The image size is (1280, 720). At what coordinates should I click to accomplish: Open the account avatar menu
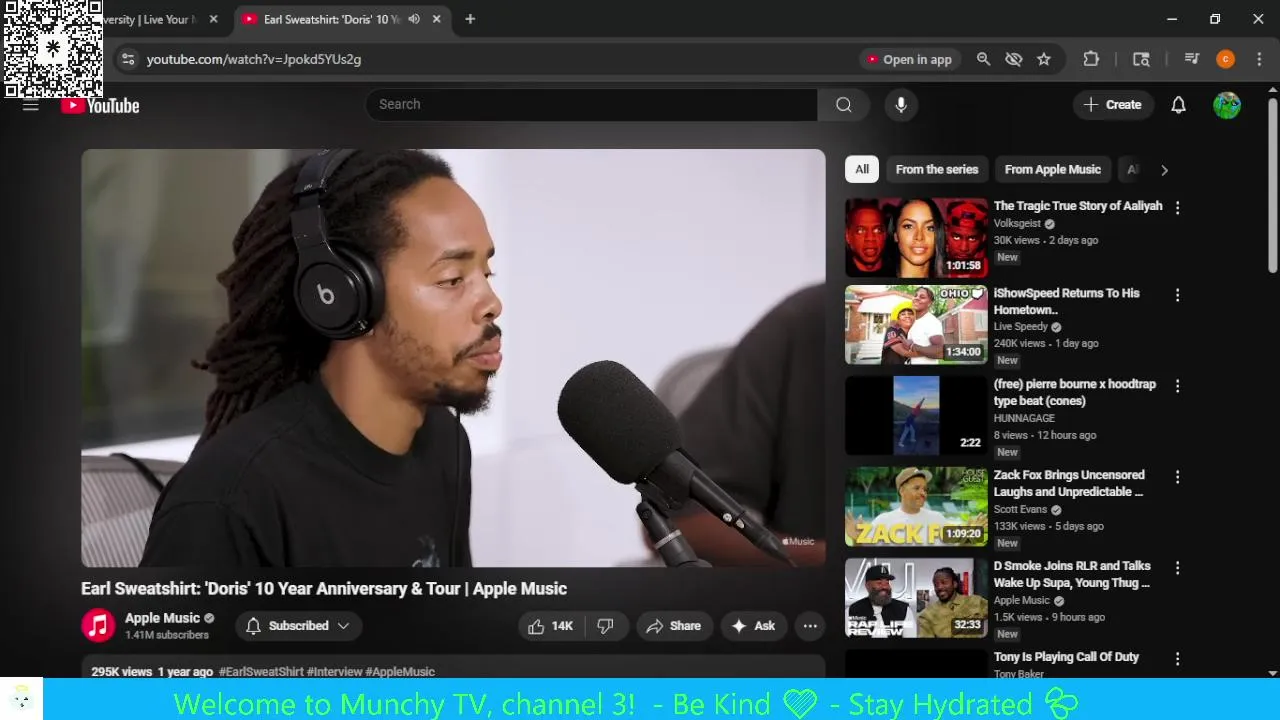(1227, 105)
